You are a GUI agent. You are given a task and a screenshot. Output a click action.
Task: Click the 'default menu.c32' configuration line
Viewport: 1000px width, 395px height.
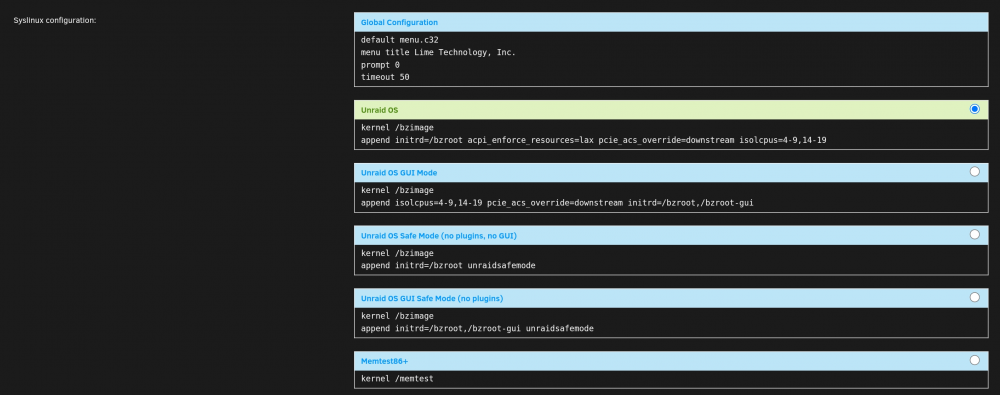coord(399,40)
